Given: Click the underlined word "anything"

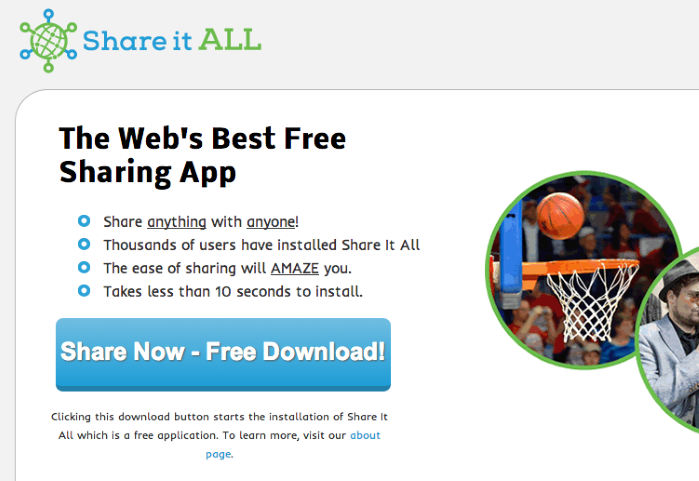Looking at the screenshot, I should pos(177,222).
